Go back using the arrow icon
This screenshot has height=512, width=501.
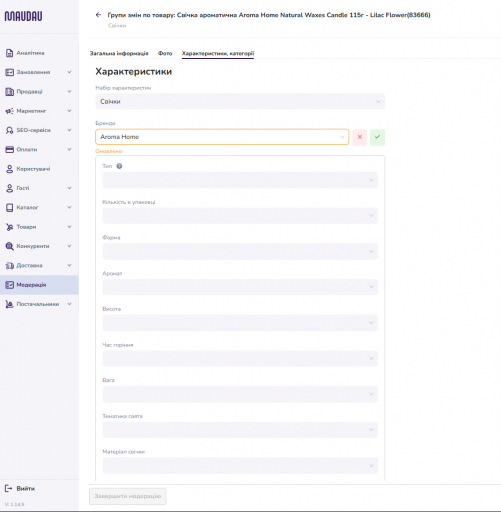click(98, 15)
